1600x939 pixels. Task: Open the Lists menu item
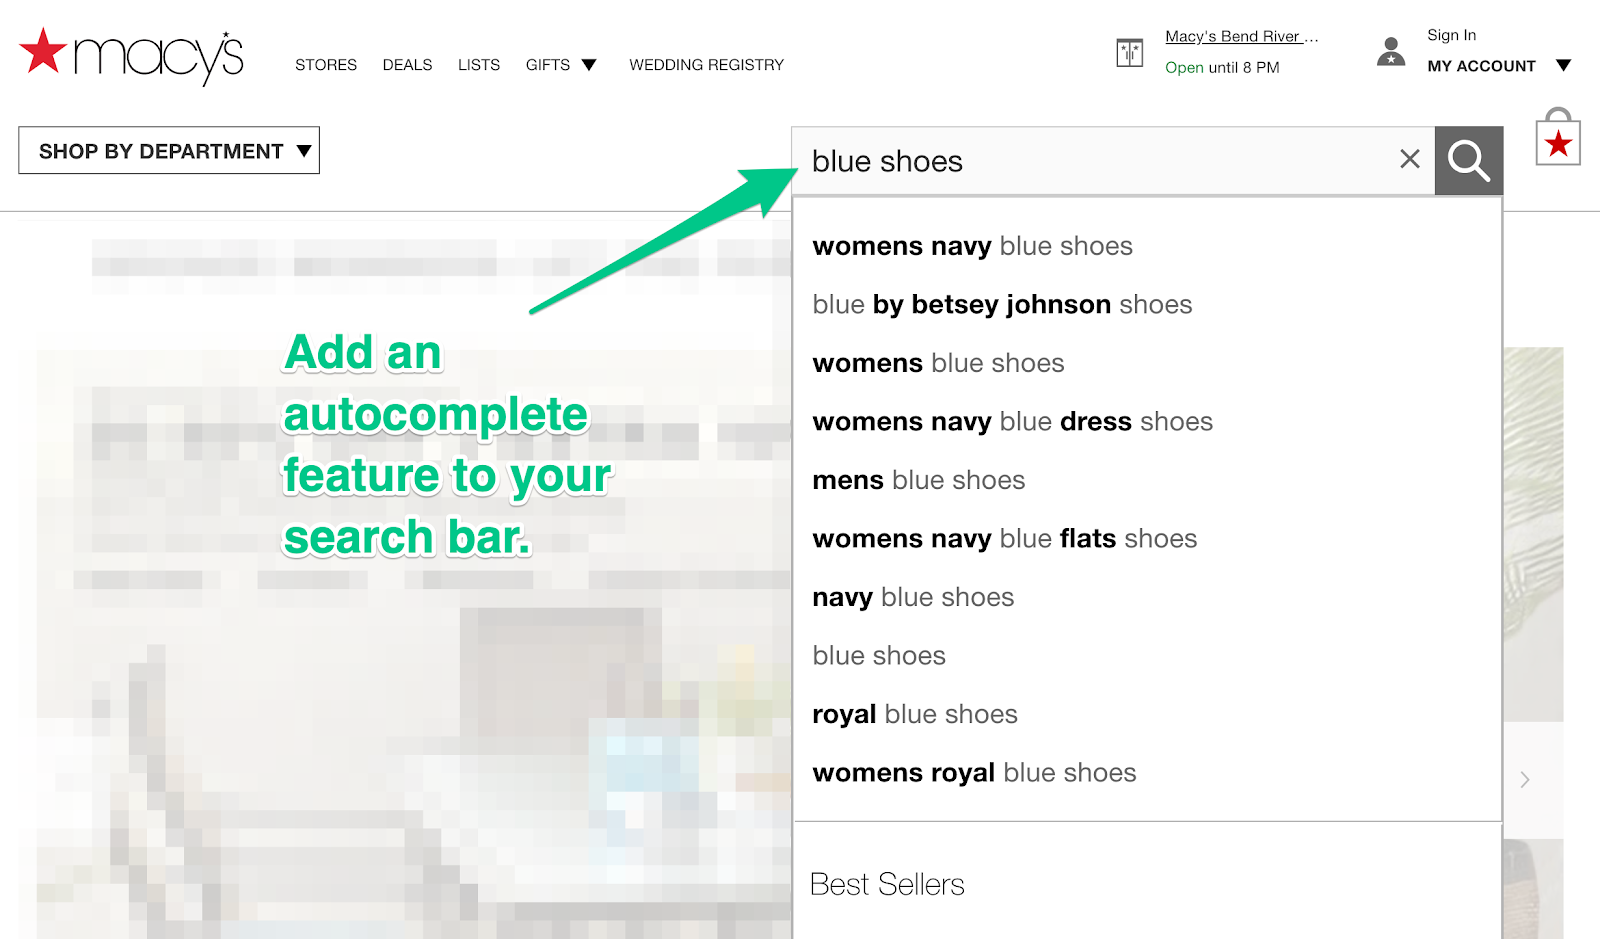479,65
